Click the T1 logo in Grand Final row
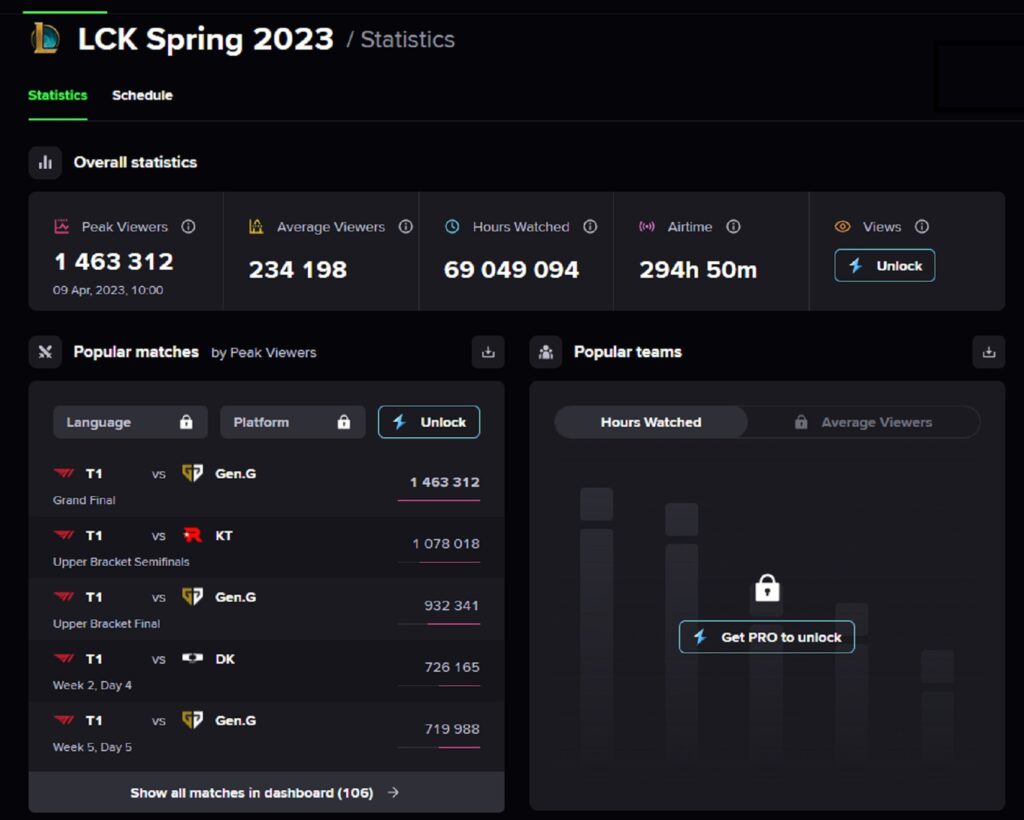Viewport: 1024px width, 820px height. pos(64,473)
